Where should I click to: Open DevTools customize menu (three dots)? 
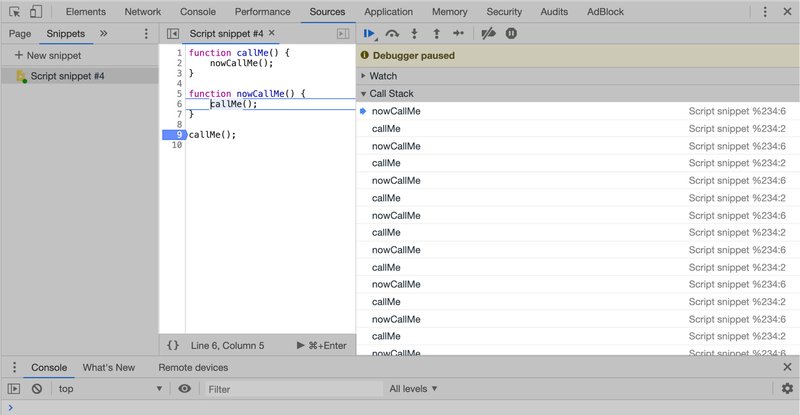point(765,11)
